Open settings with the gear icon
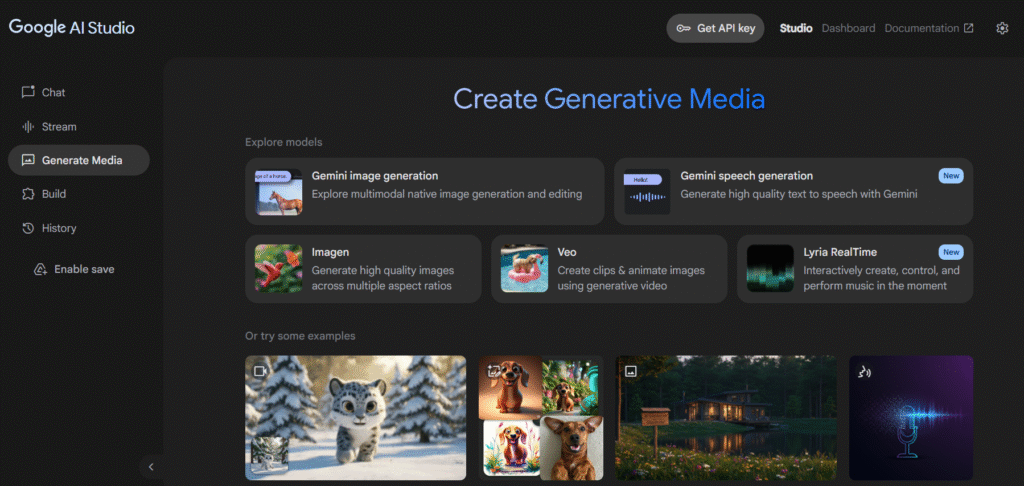The height and width of the screenshot is (486, 1024). click(1002, 28)
